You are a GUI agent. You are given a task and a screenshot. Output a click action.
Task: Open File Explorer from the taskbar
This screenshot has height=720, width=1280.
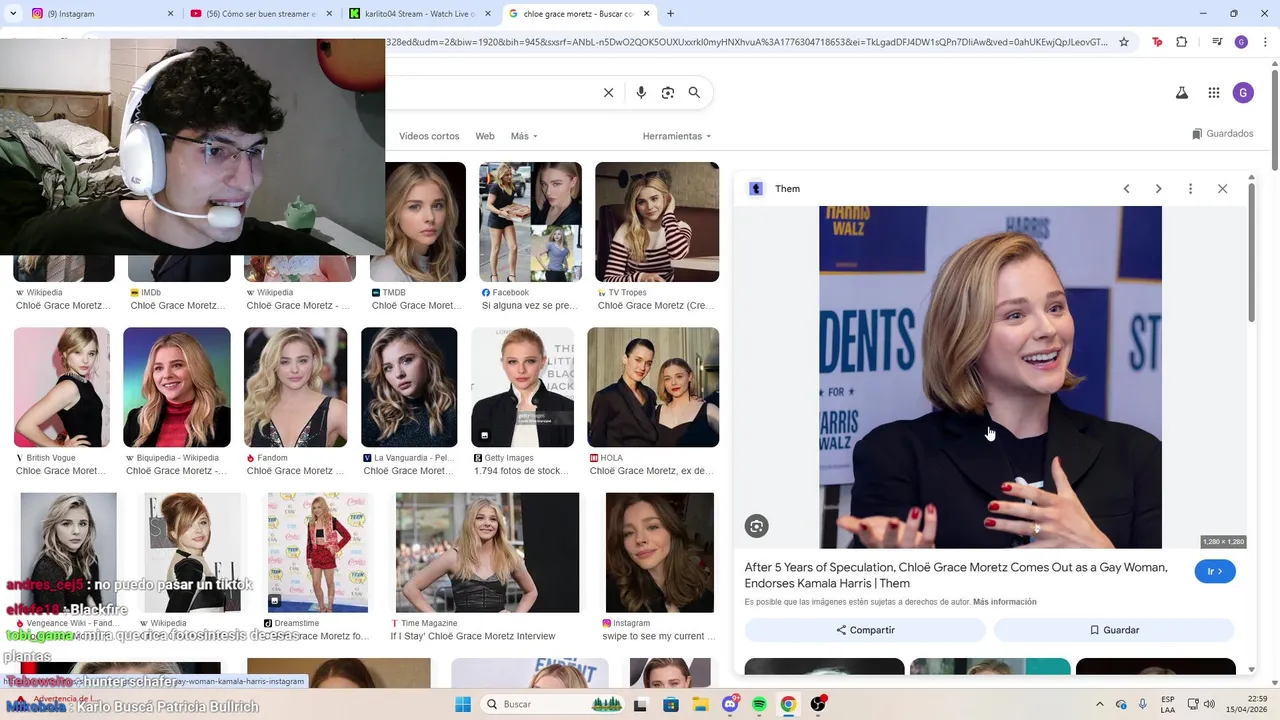click(x=700, y=704)
